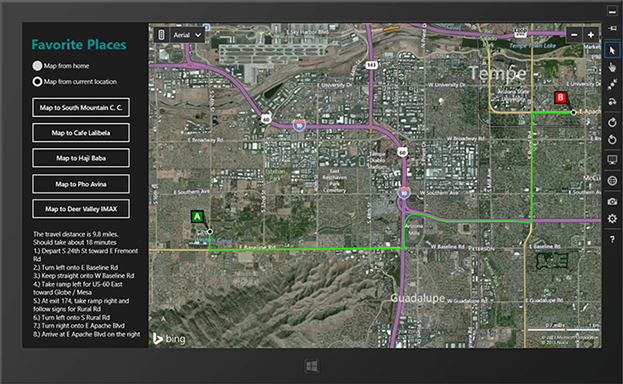This screenshot has width=623, height=384.
Task: Click 'Map to South Mountain C. C.' button
Action: click(81, 107)
